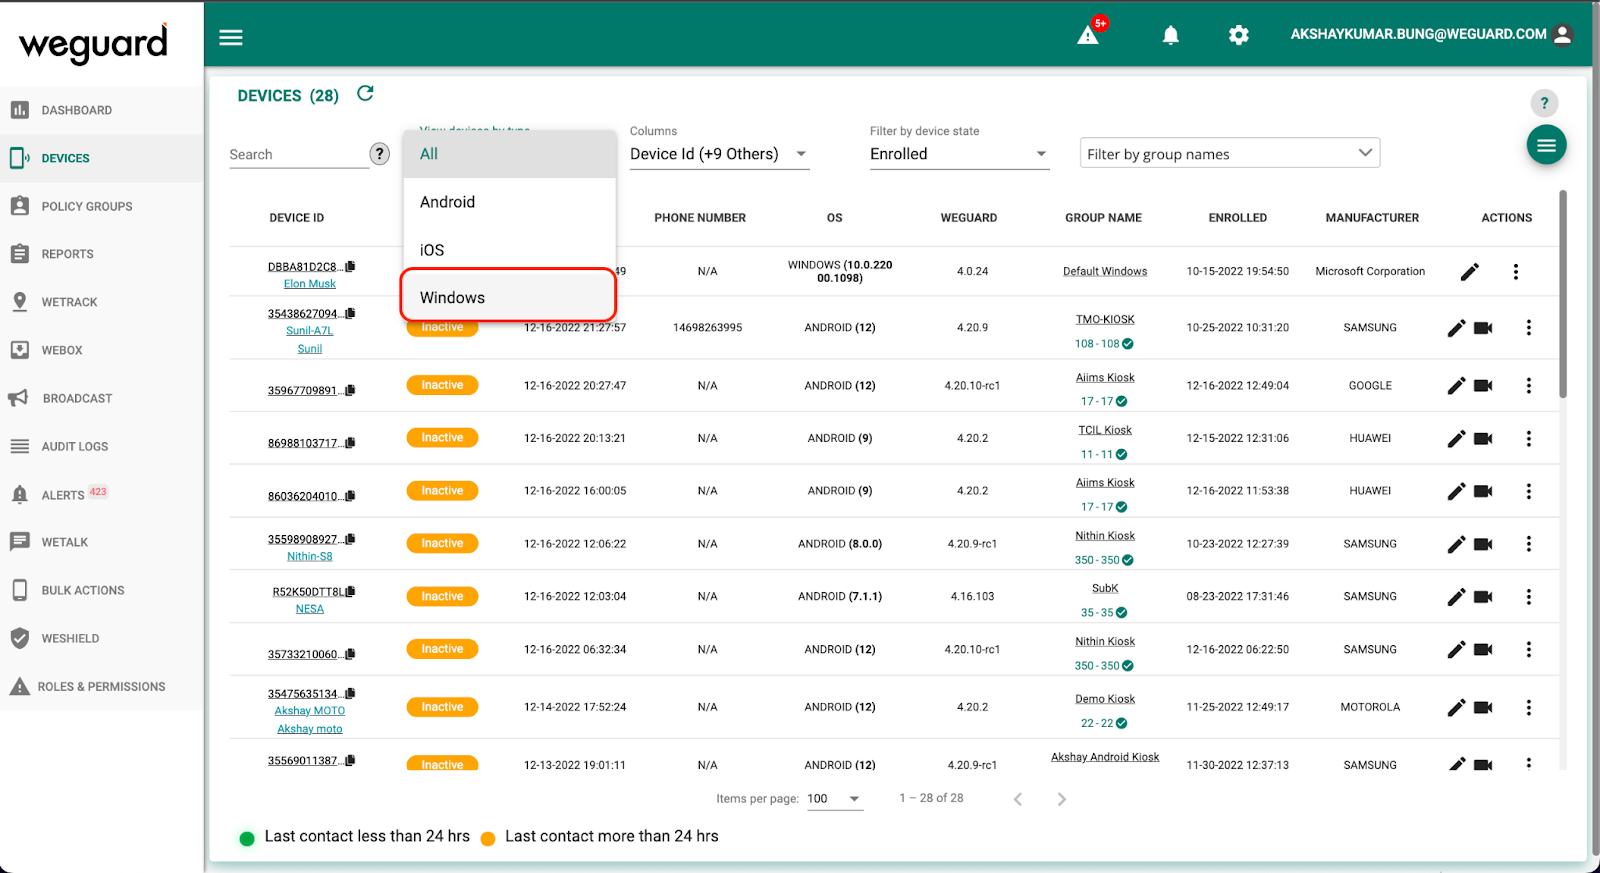Click the ENROLLED column header
This screenshot has width=1600, height=873.
tap(1238, 218)
